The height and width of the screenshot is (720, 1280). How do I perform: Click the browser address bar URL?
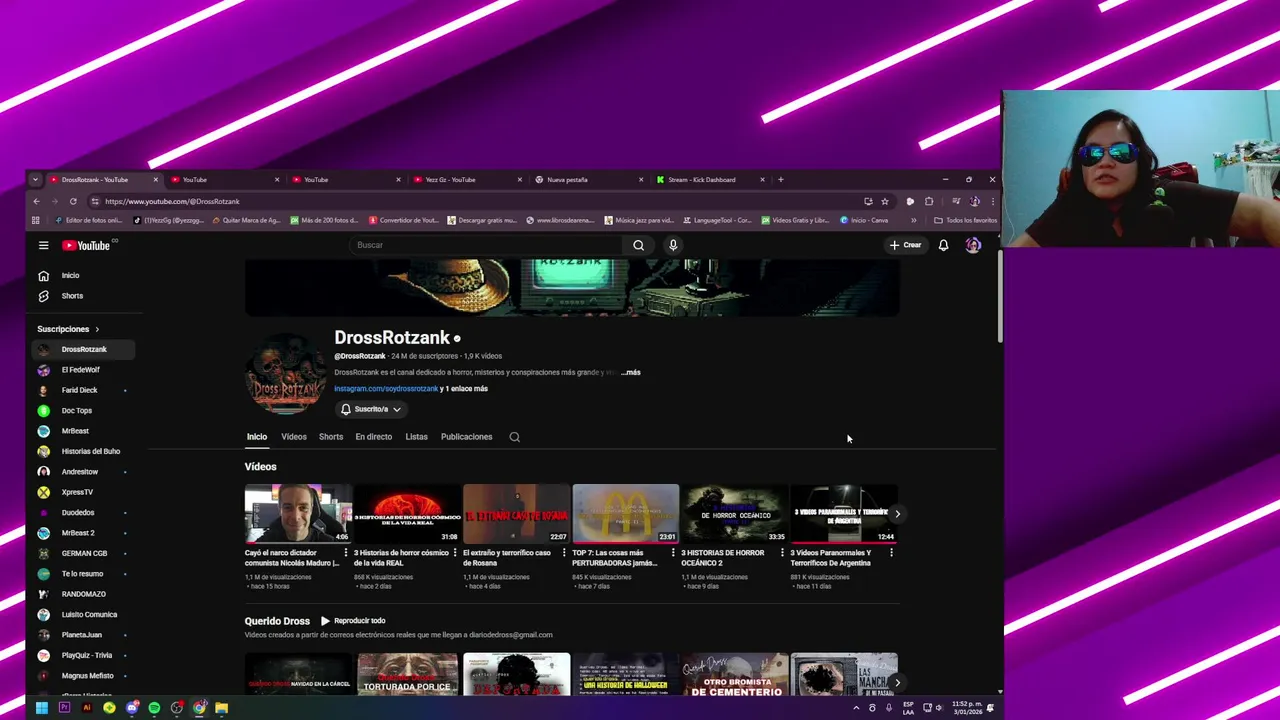(172, 201)
